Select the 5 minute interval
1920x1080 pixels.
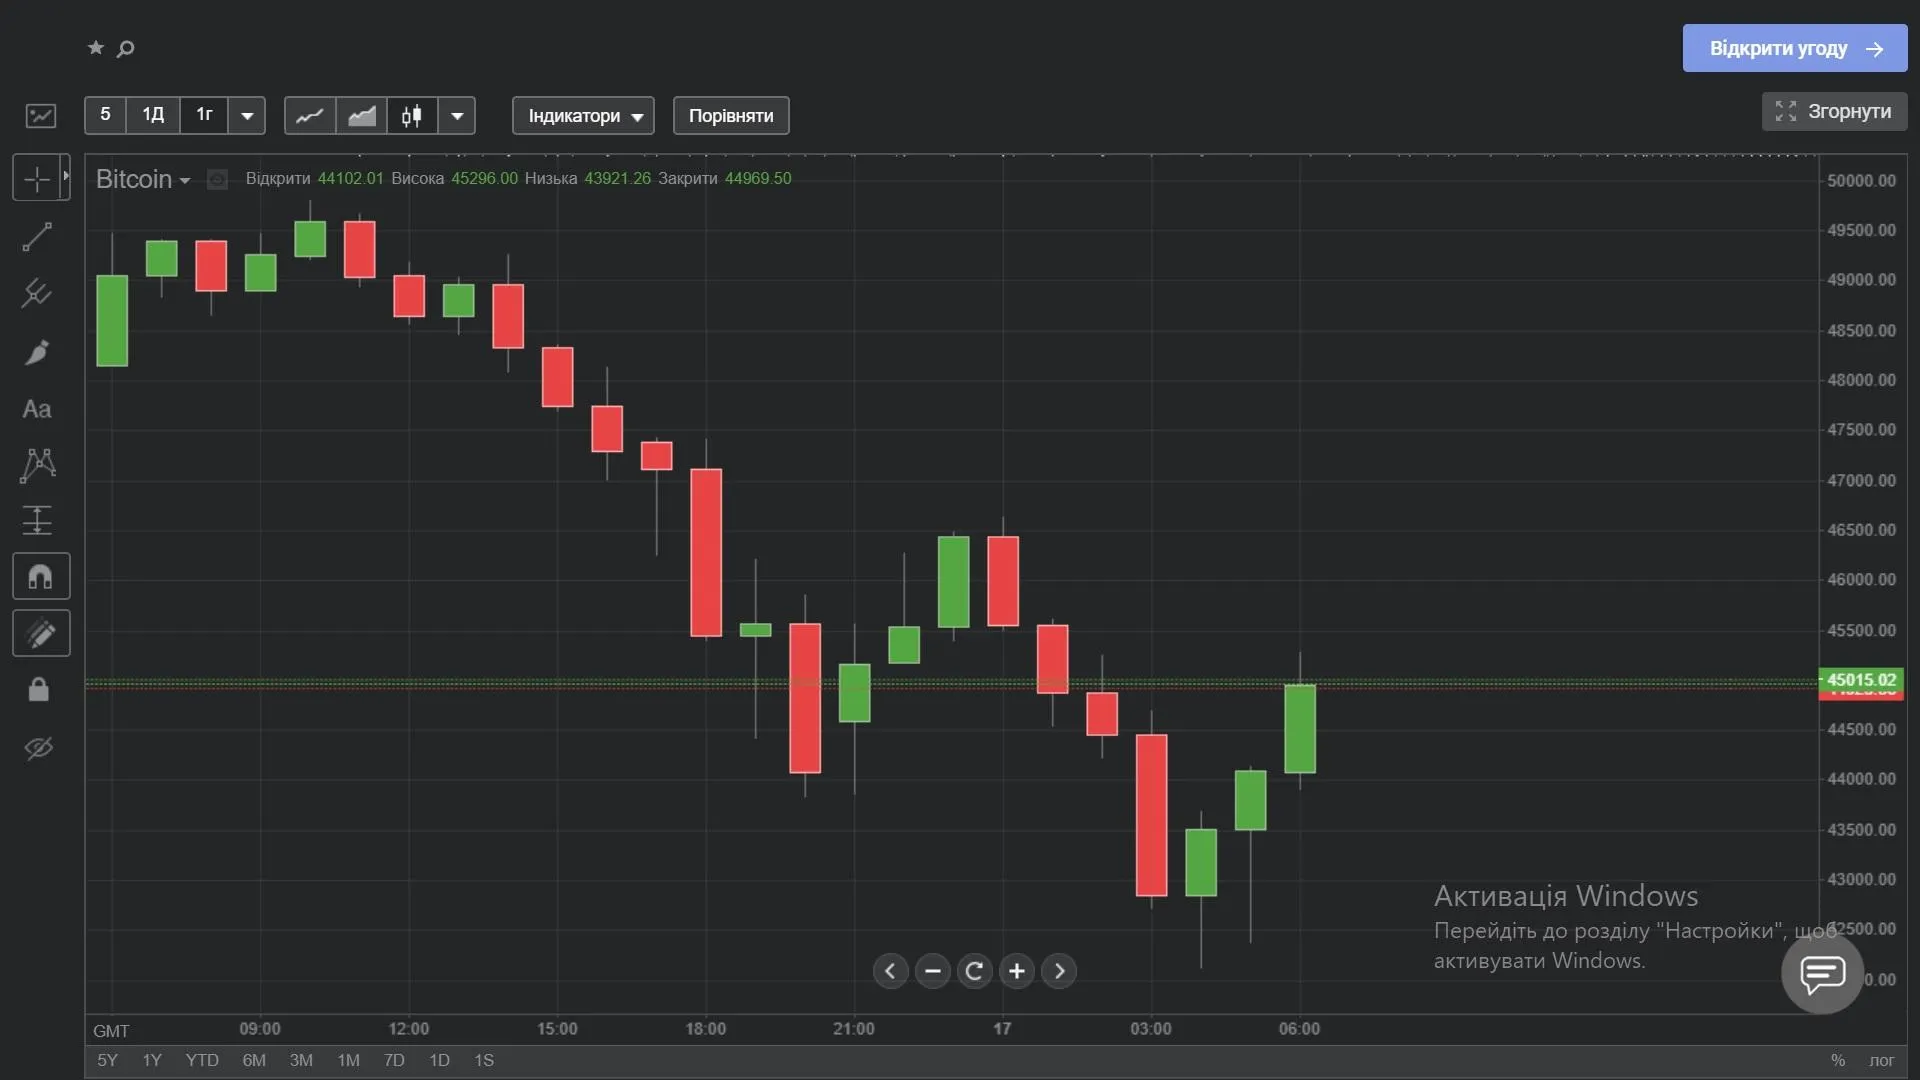tap(105, 115)
